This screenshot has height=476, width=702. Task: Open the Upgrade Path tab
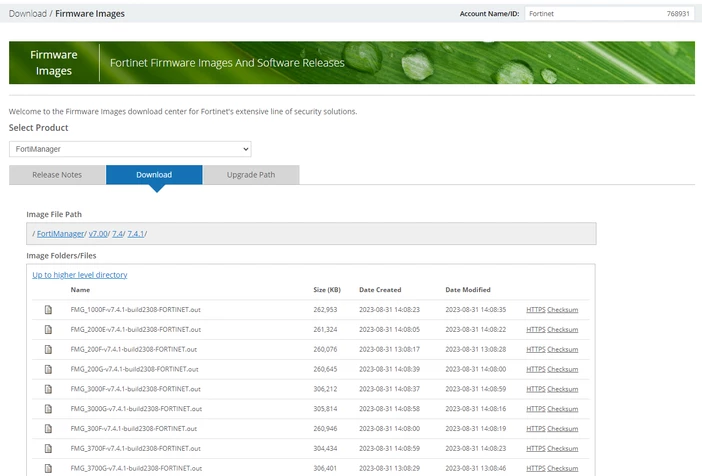pyautogui.click(x=251, y=175)
